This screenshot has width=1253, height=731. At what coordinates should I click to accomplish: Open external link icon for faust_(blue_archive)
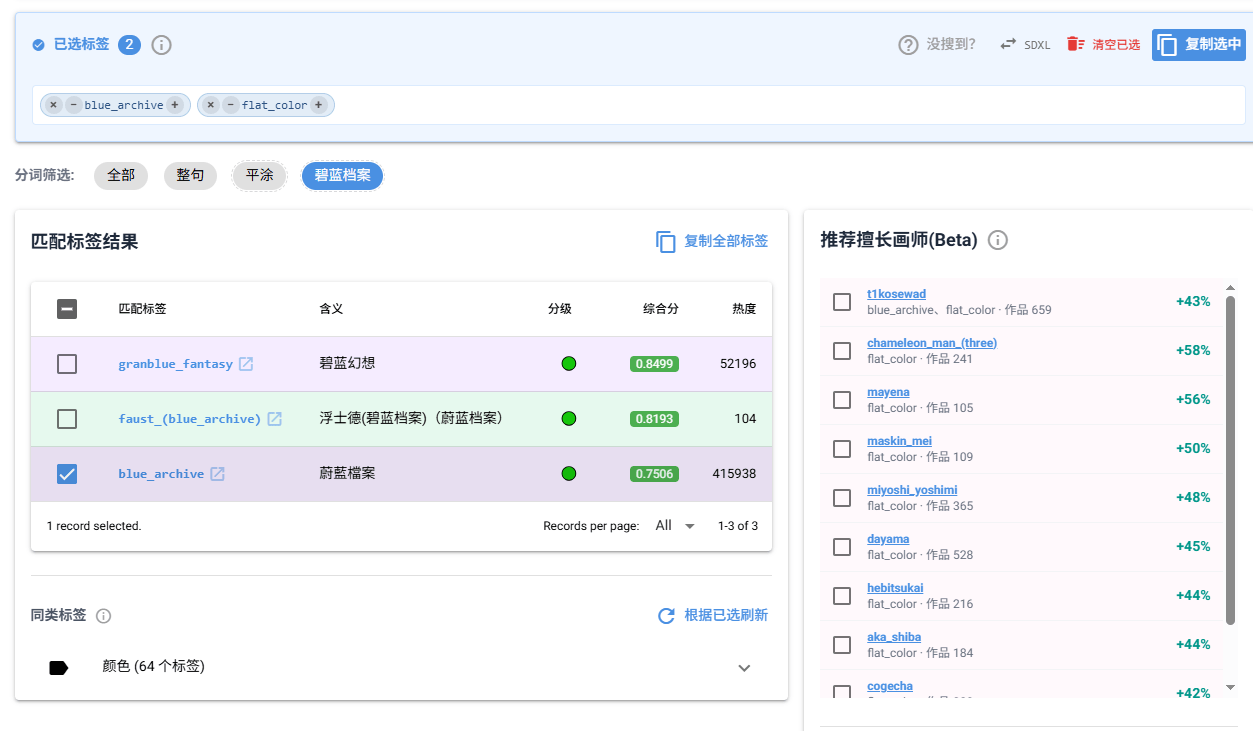tap(274, 419)
